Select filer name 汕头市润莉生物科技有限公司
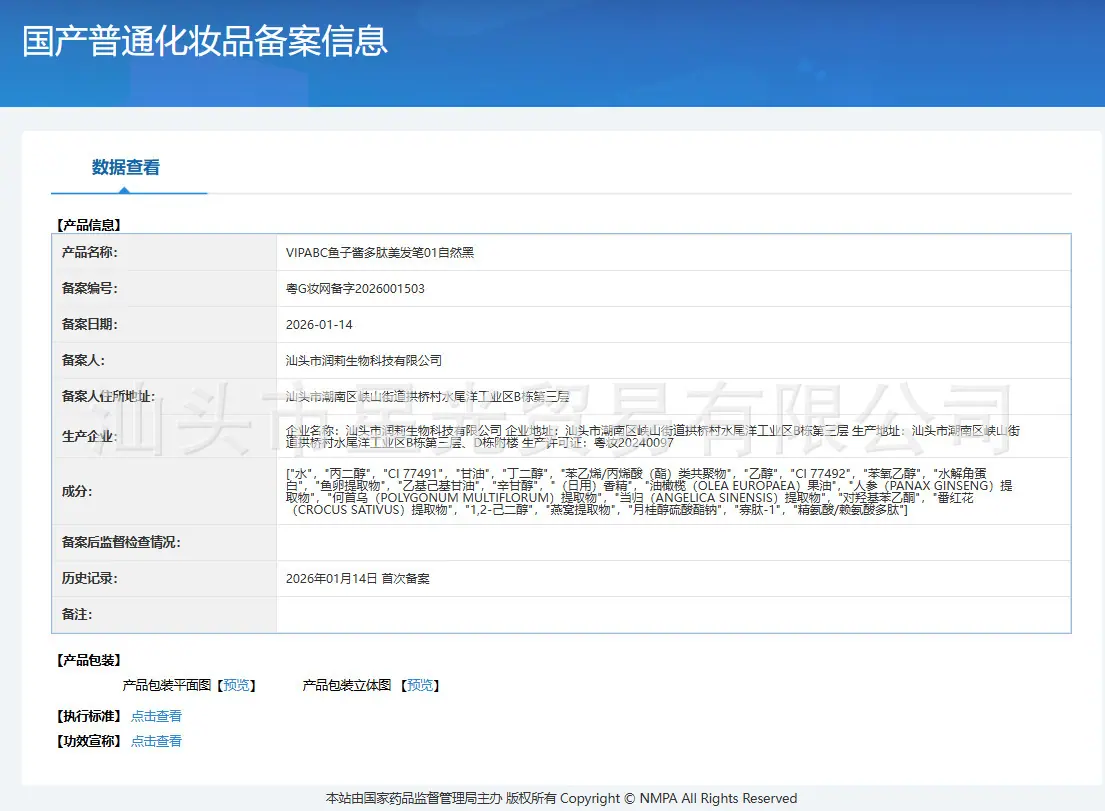The height and width of the screenshot is (811, 1105). (x=364, y=361)
